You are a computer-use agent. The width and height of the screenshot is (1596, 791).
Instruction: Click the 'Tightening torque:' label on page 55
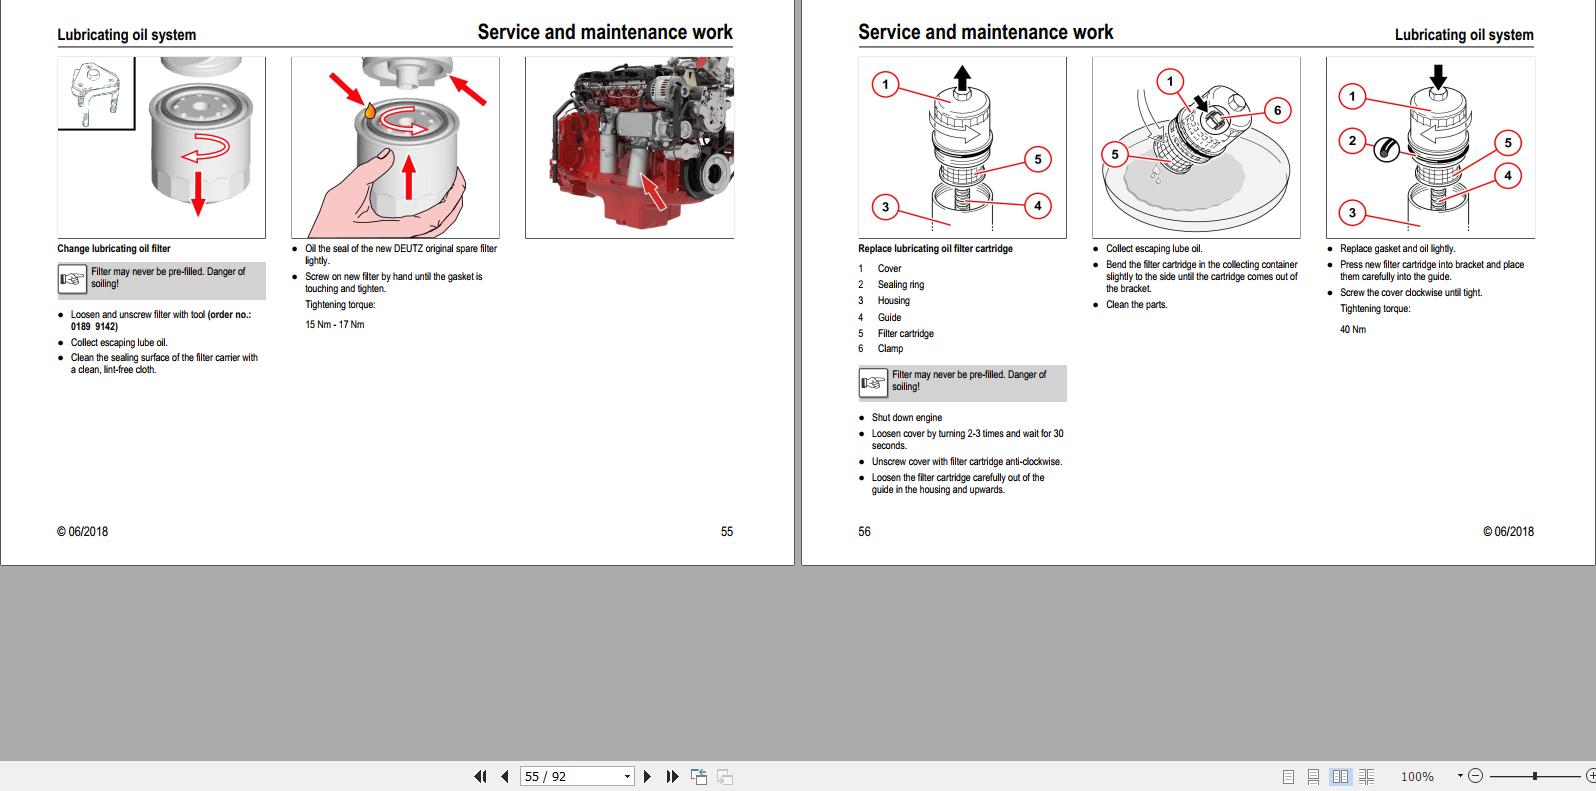pyautogui.click(x=340, y=305)
